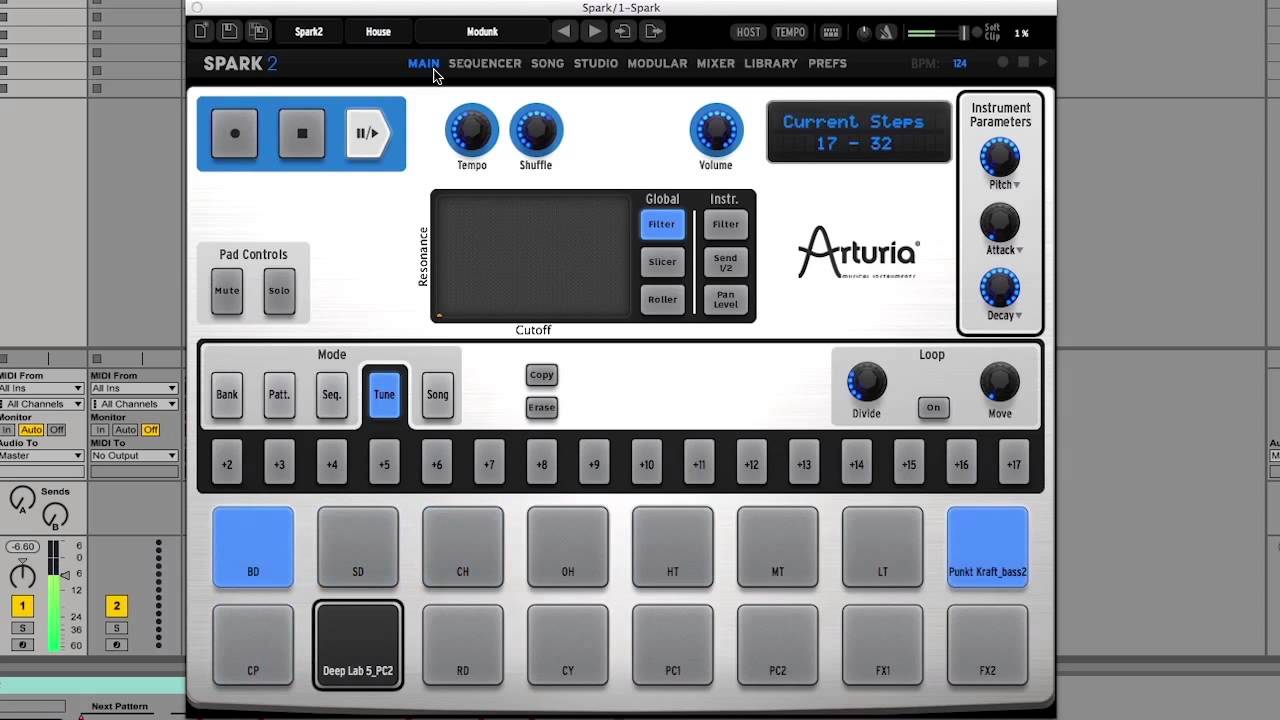Screen dimensions: 1280x720
Task: Click the large Stop button in the transport
Action: pyautogui.click(x=302, y=134)
